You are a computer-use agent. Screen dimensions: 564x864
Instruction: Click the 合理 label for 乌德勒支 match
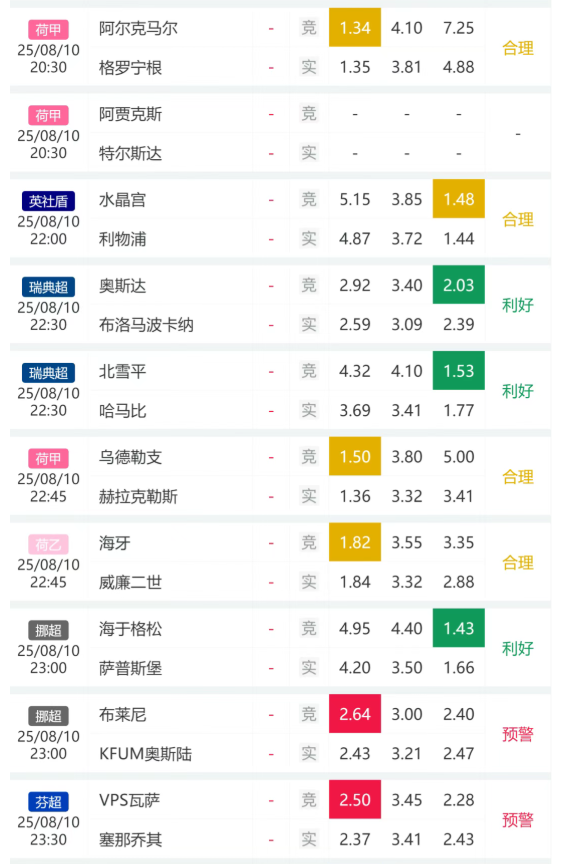pyautogui.click(x=518, y=477)
